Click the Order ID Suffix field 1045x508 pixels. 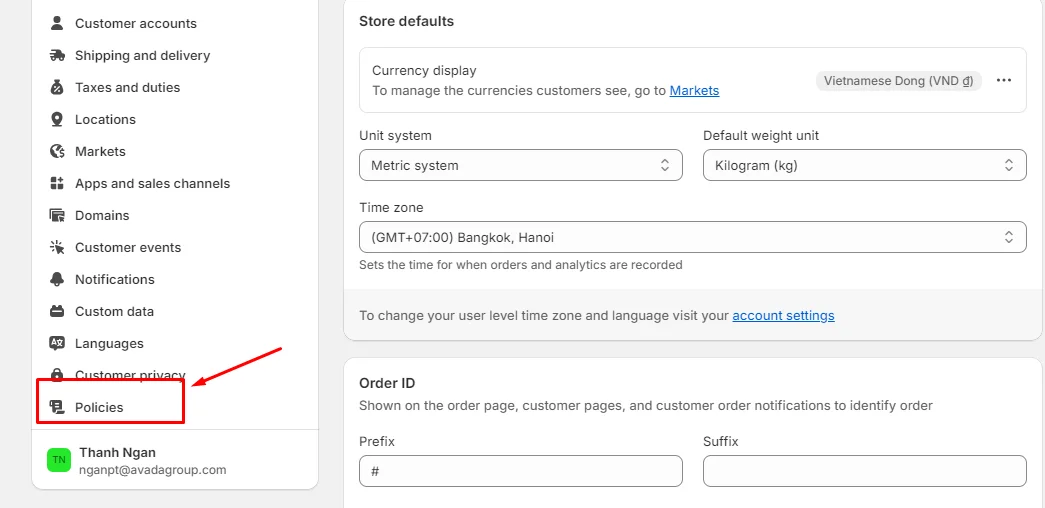pos(864,471)
